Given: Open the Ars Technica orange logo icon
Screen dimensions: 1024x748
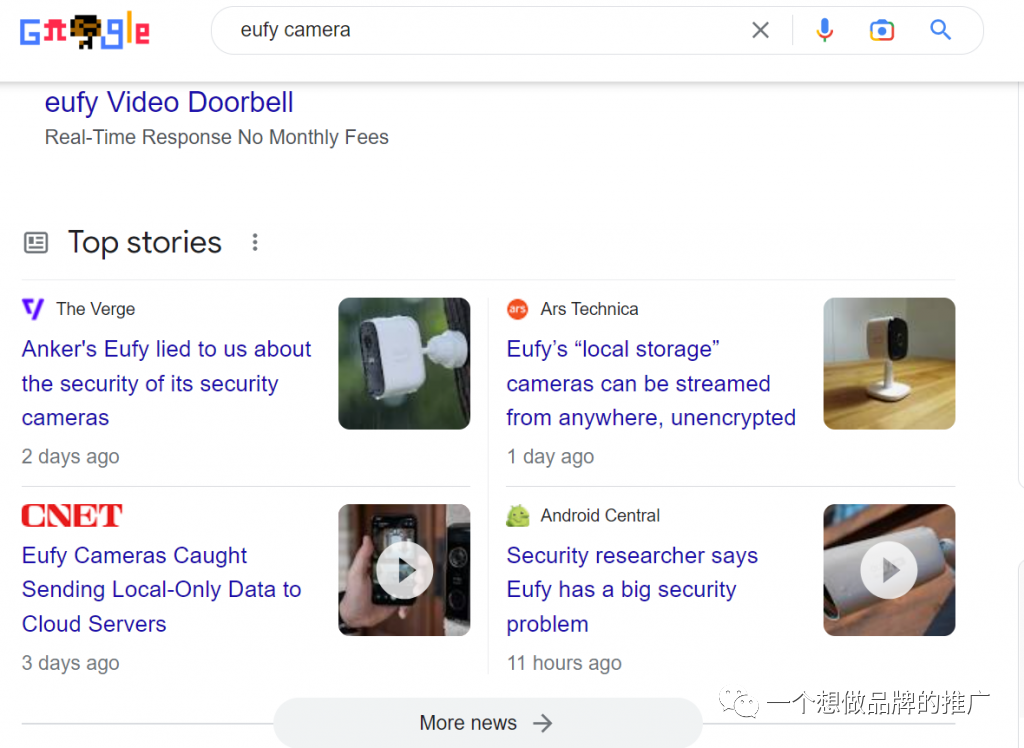Looking at the screenshot, I should click(517, 309).
